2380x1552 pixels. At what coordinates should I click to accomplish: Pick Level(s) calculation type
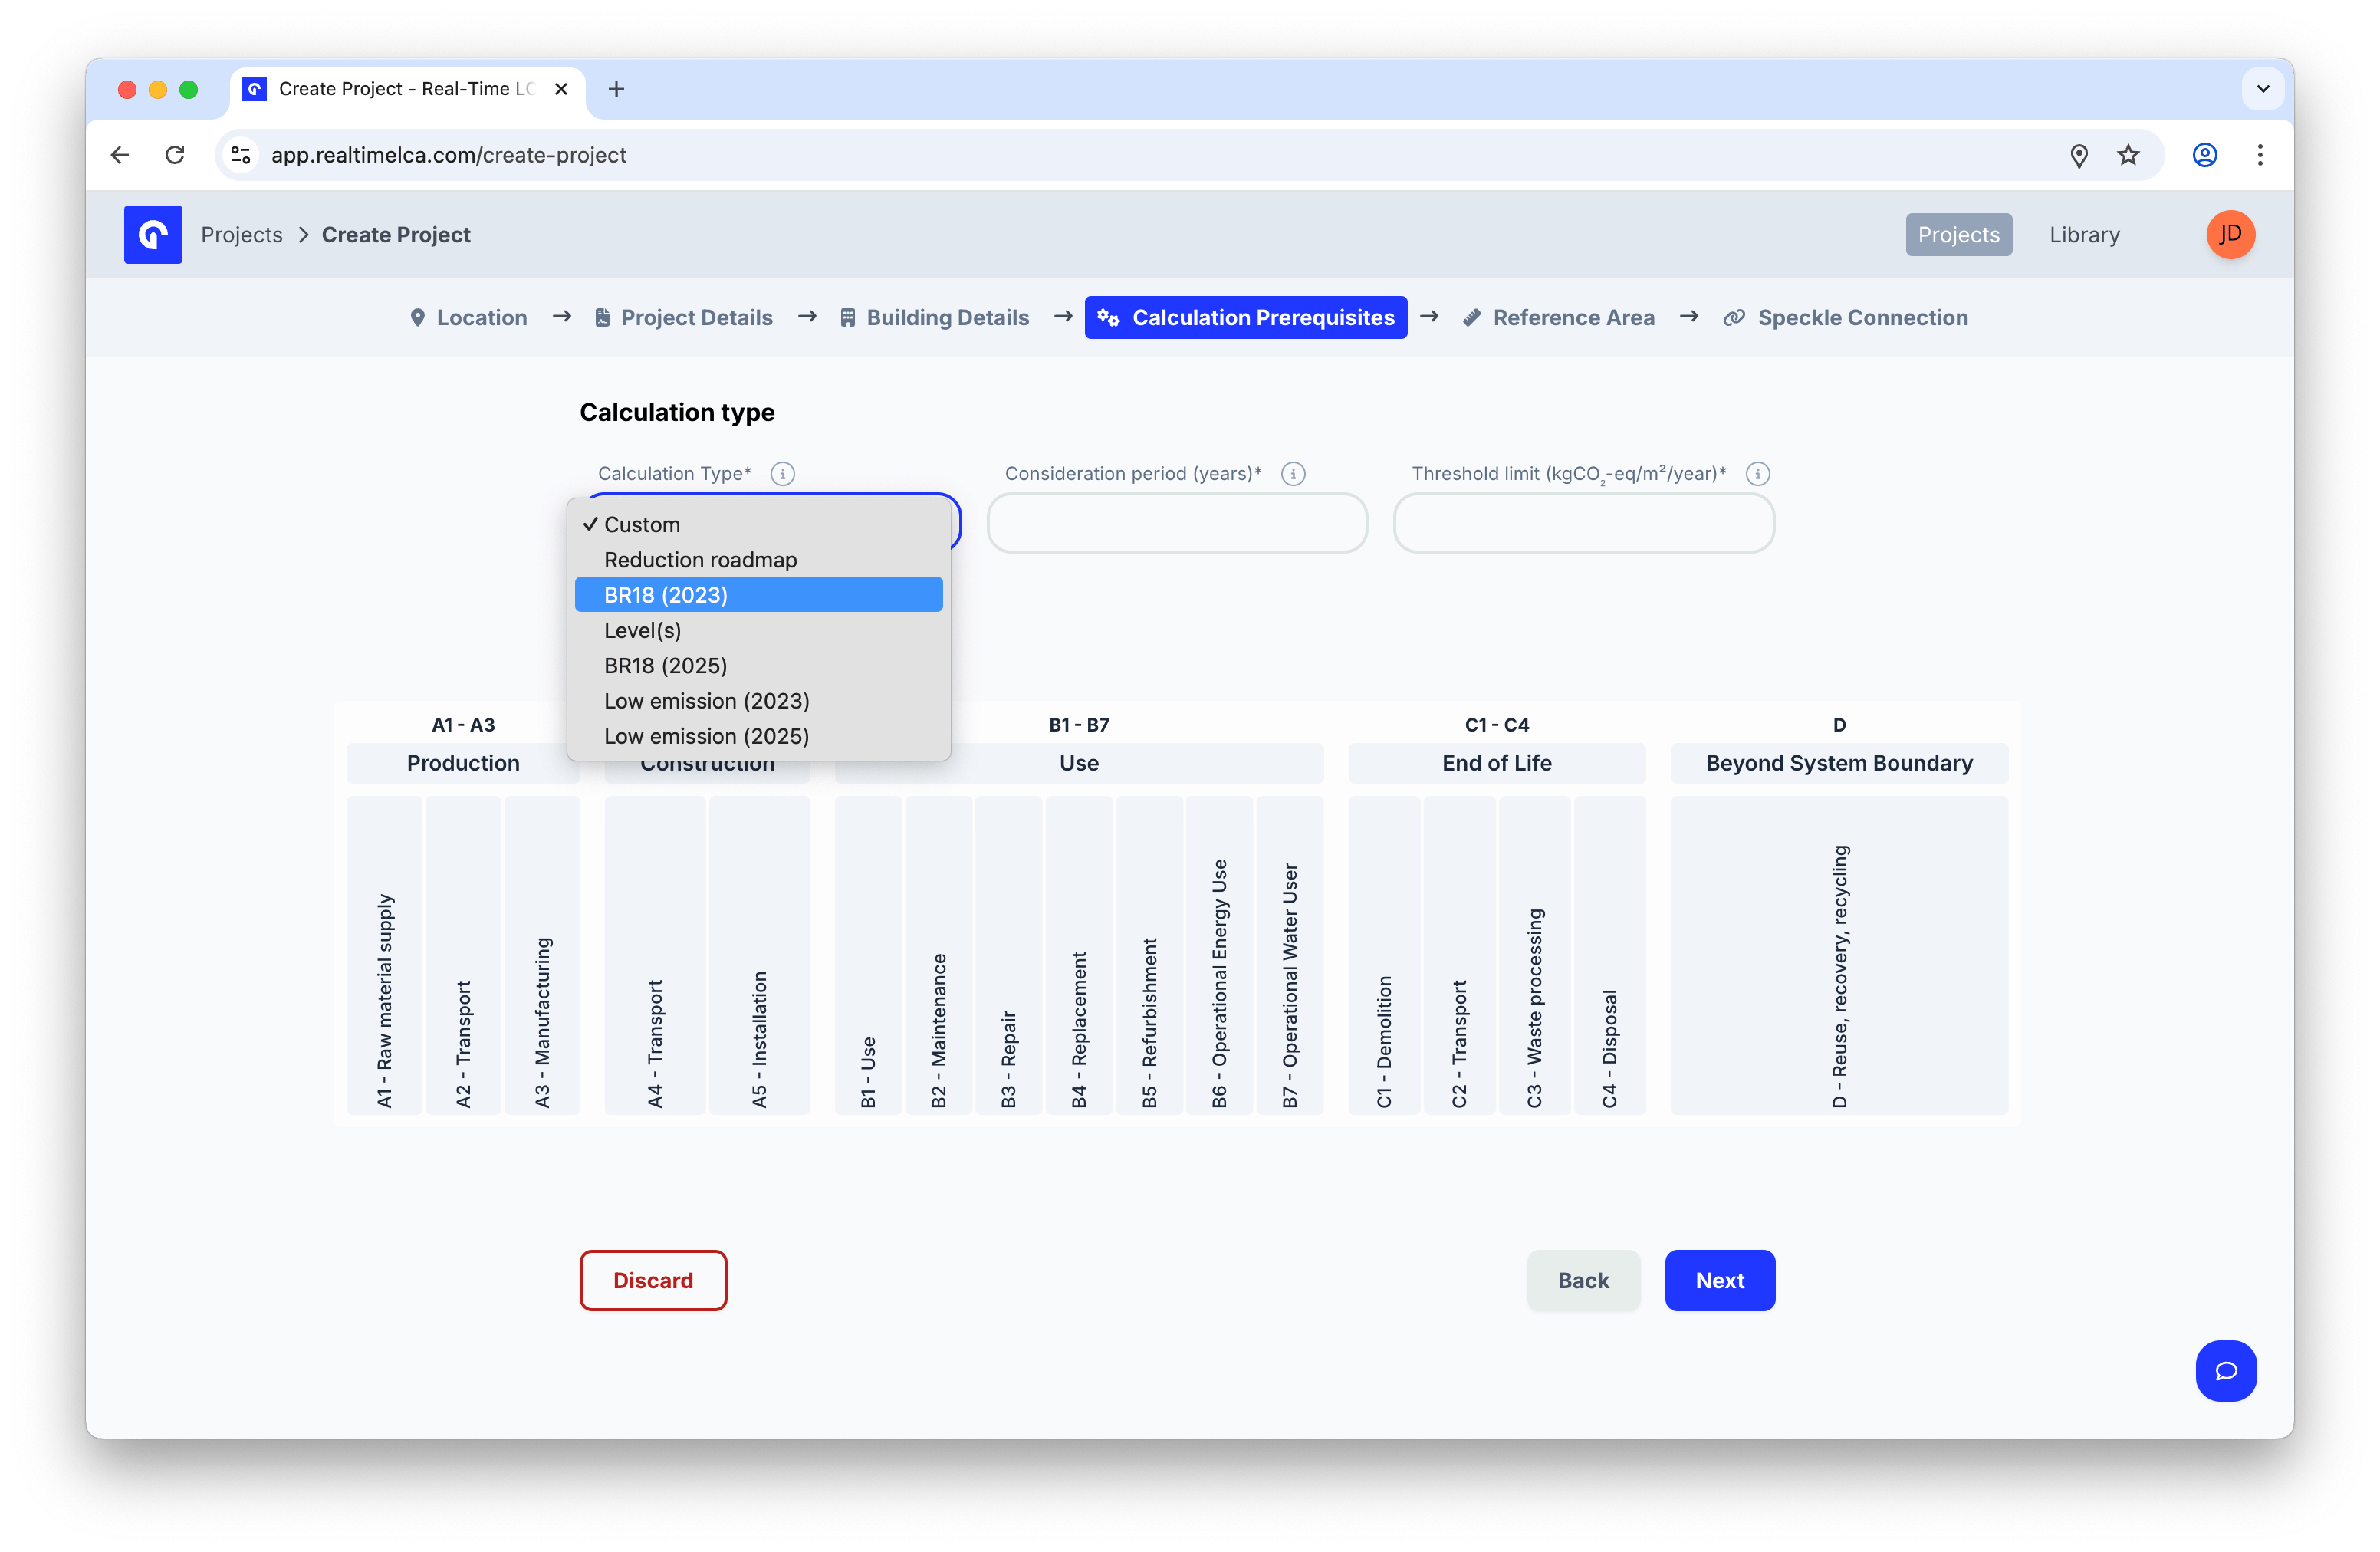[x=759, y=630]
